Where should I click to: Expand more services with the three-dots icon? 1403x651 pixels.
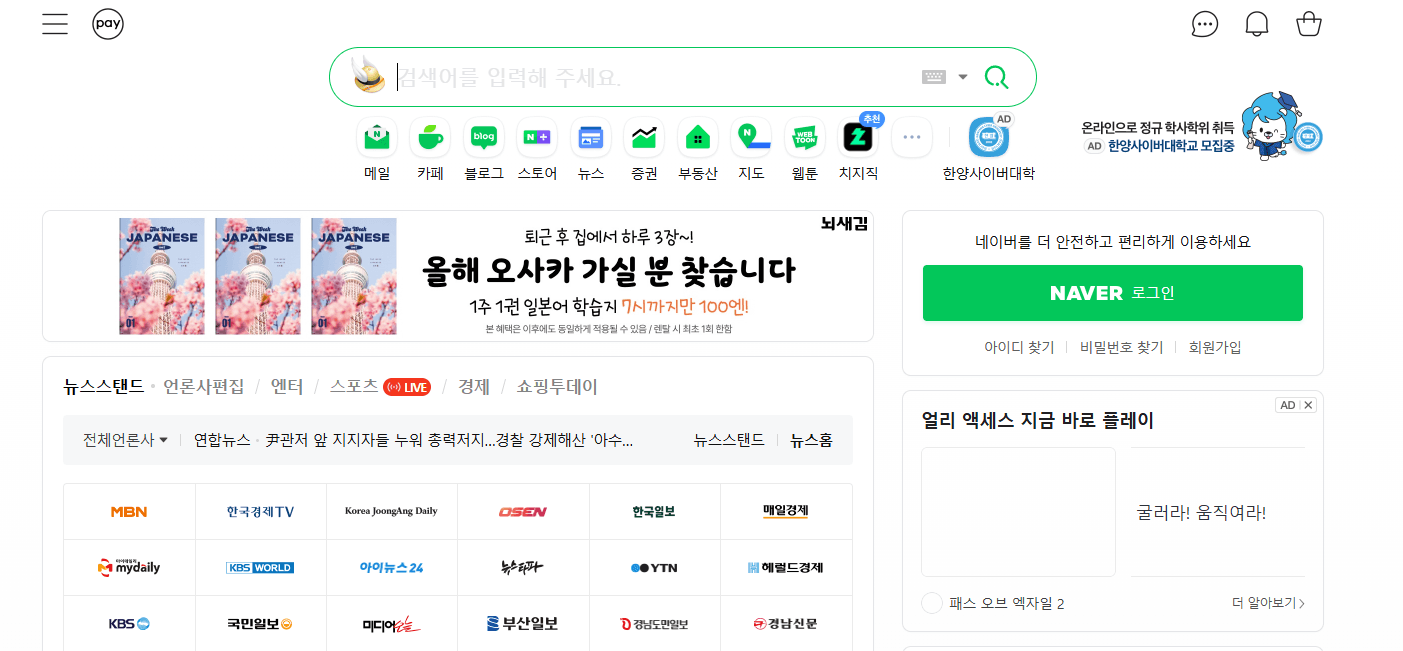912,137
